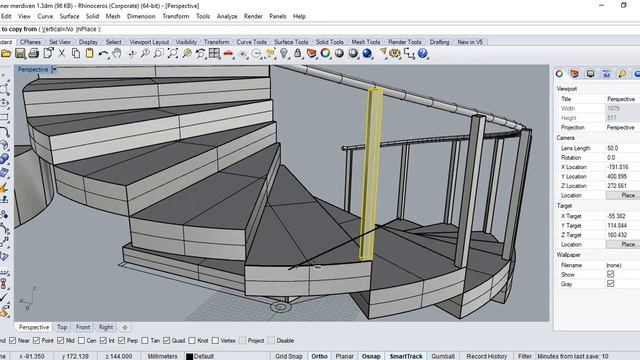Click the New document icon
Screen dimensions: 640x360
point(48,53)
